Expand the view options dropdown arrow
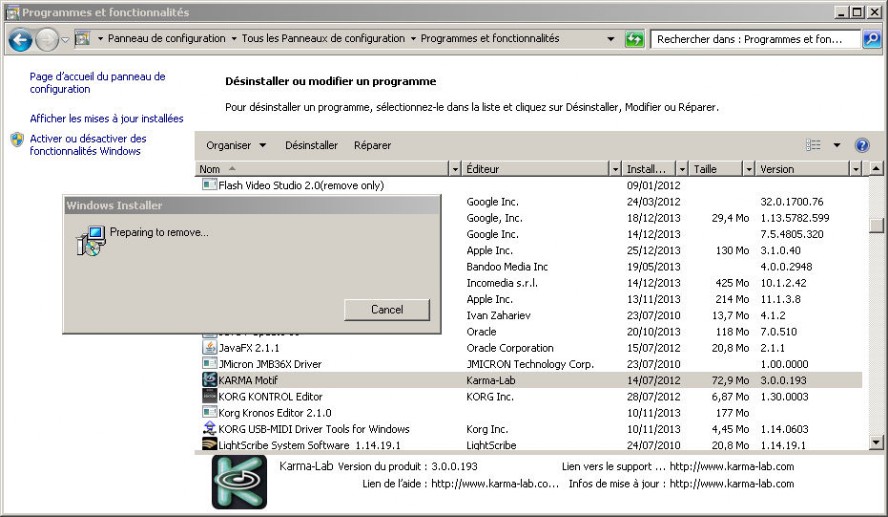 point(837,145)
